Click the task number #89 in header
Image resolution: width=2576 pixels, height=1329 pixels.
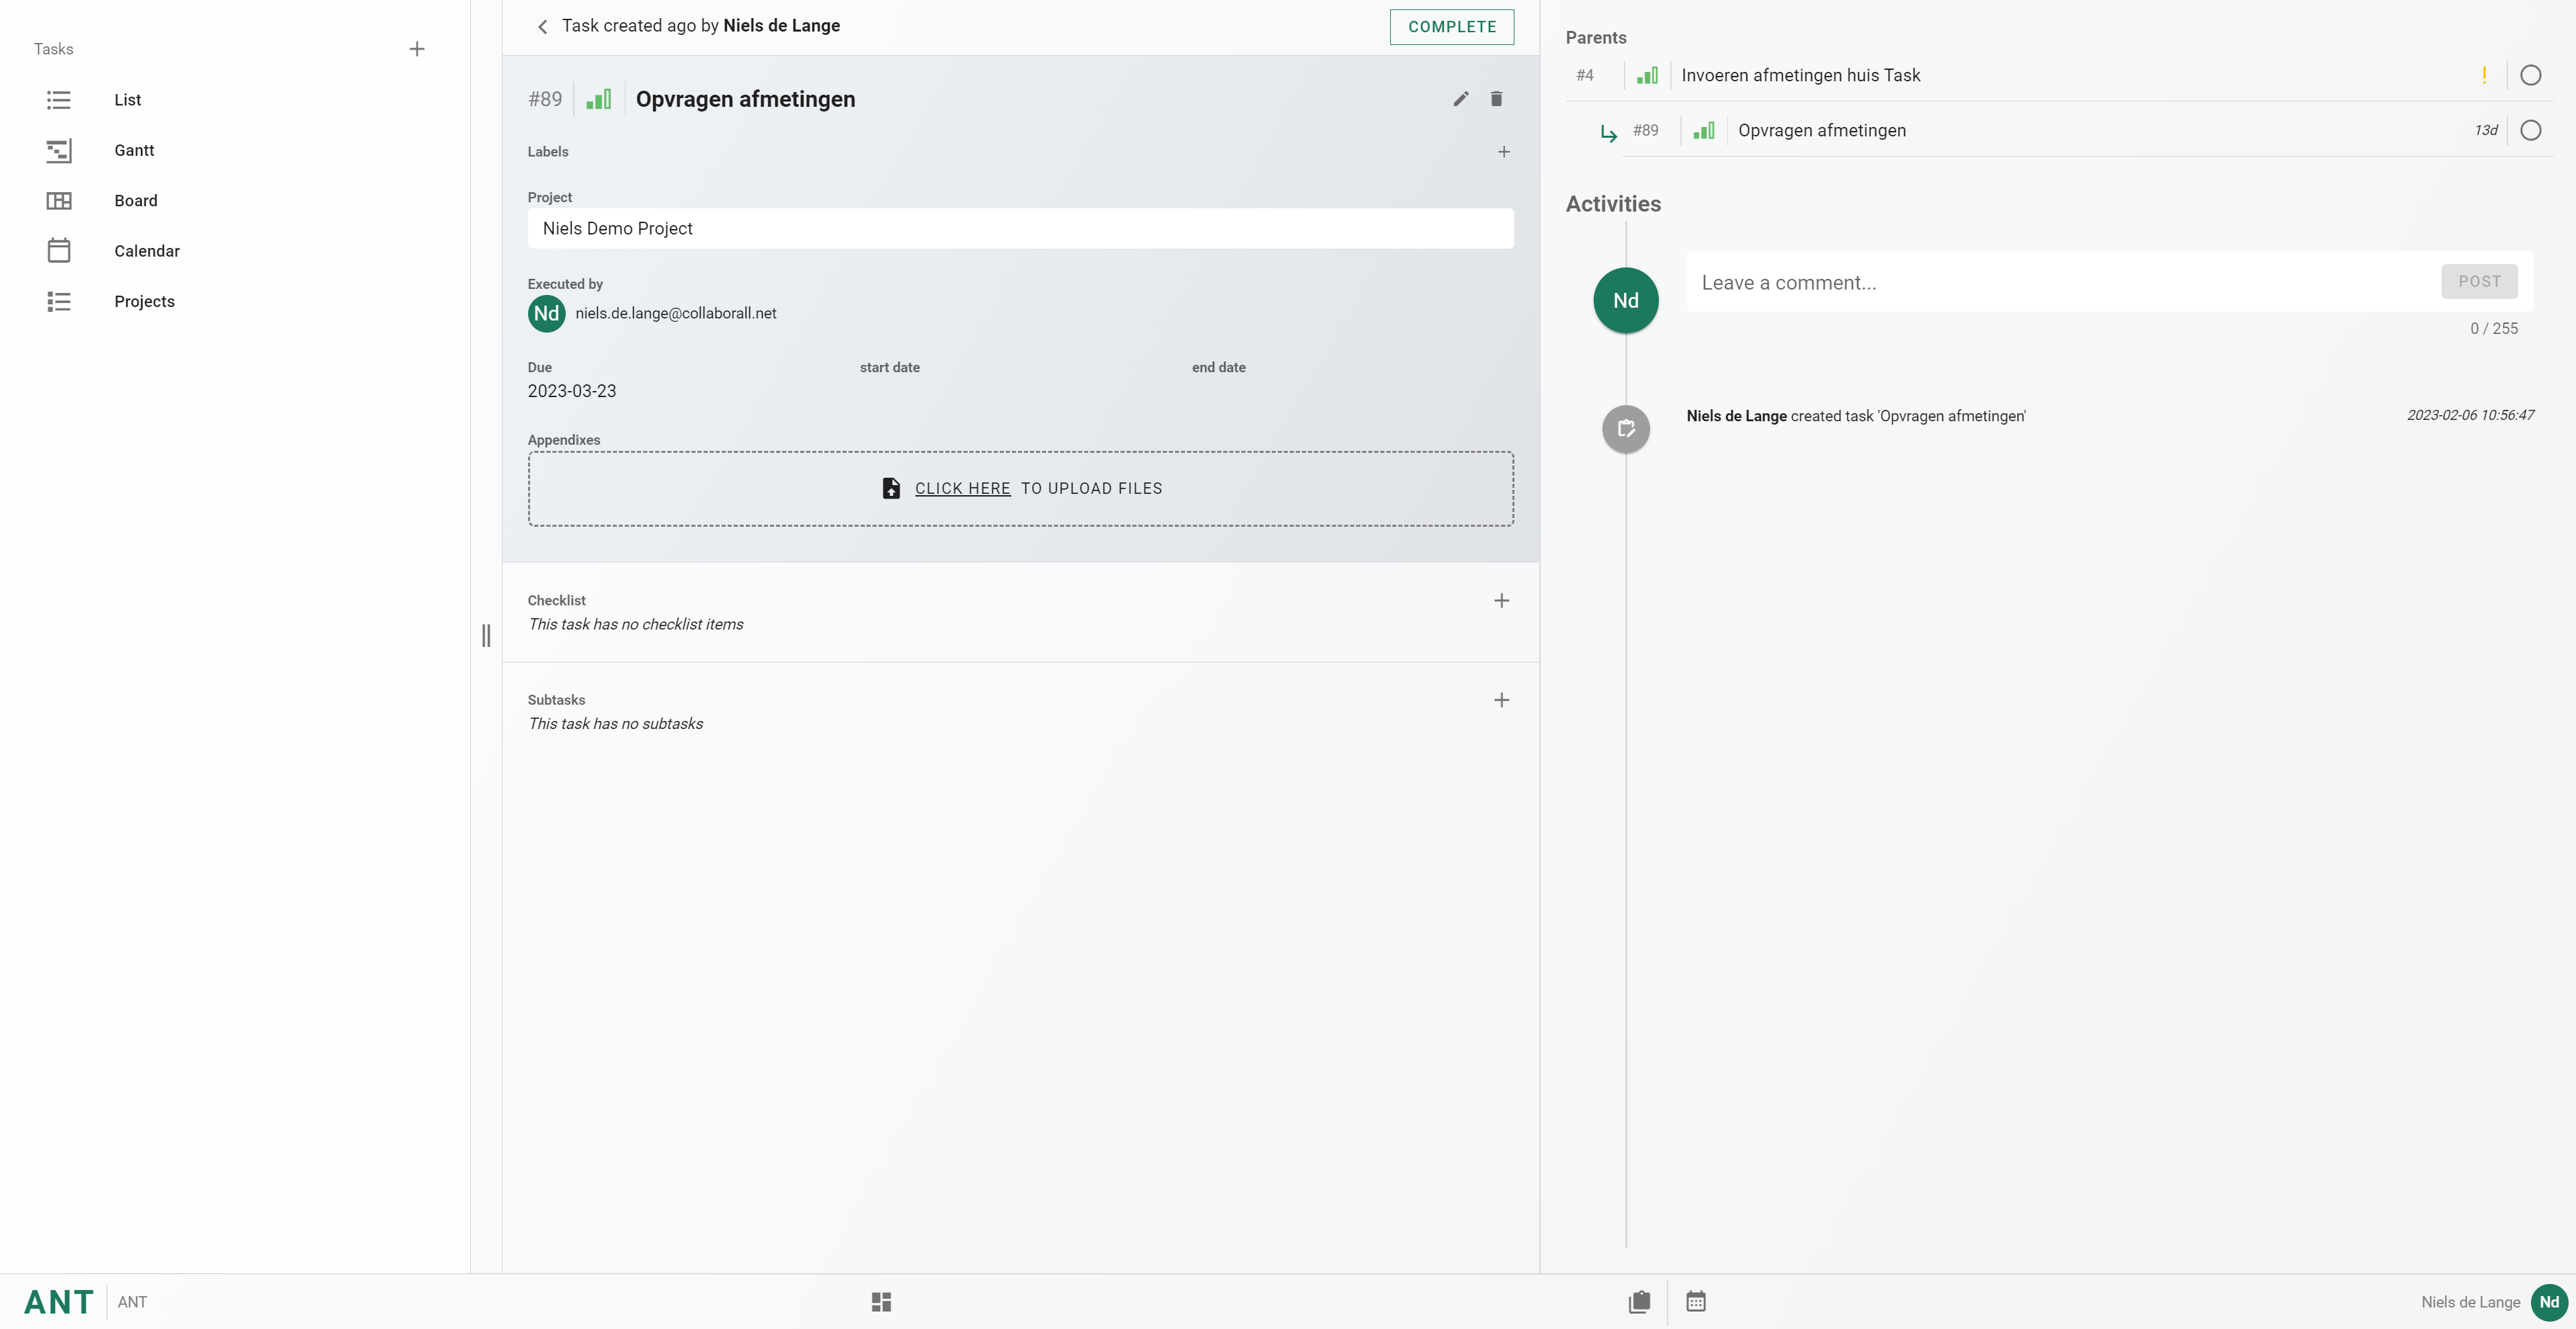click(x=545, y=99)
